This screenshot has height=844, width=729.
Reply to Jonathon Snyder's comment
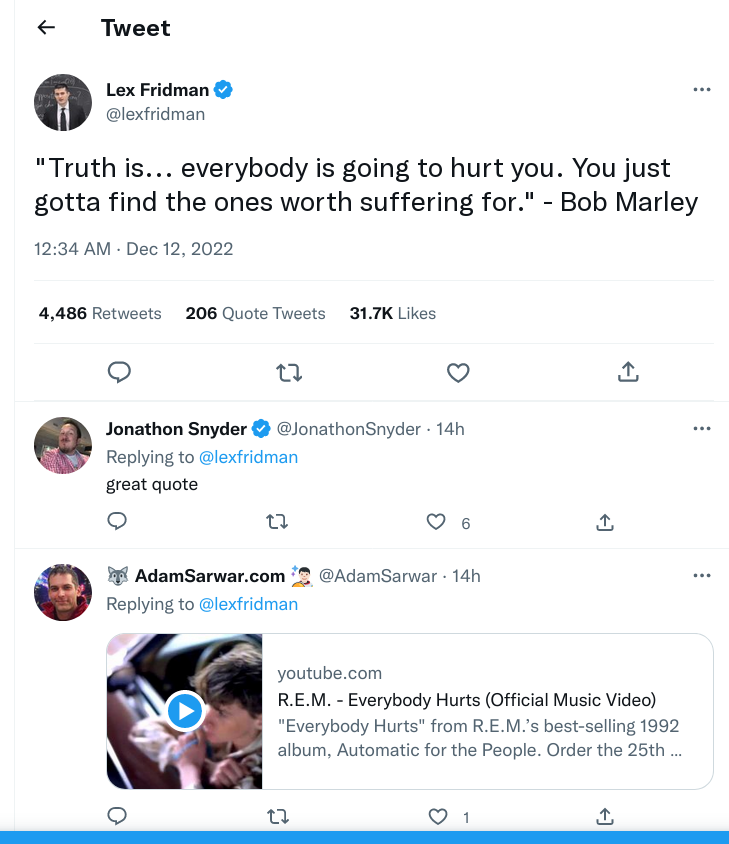point(117,521)
